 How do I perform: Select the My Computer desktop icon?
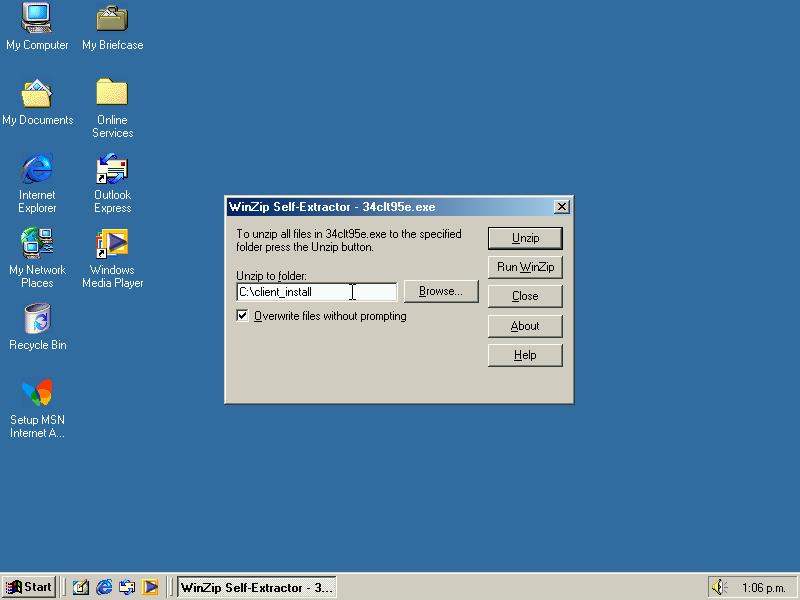[x=37, y=27]
